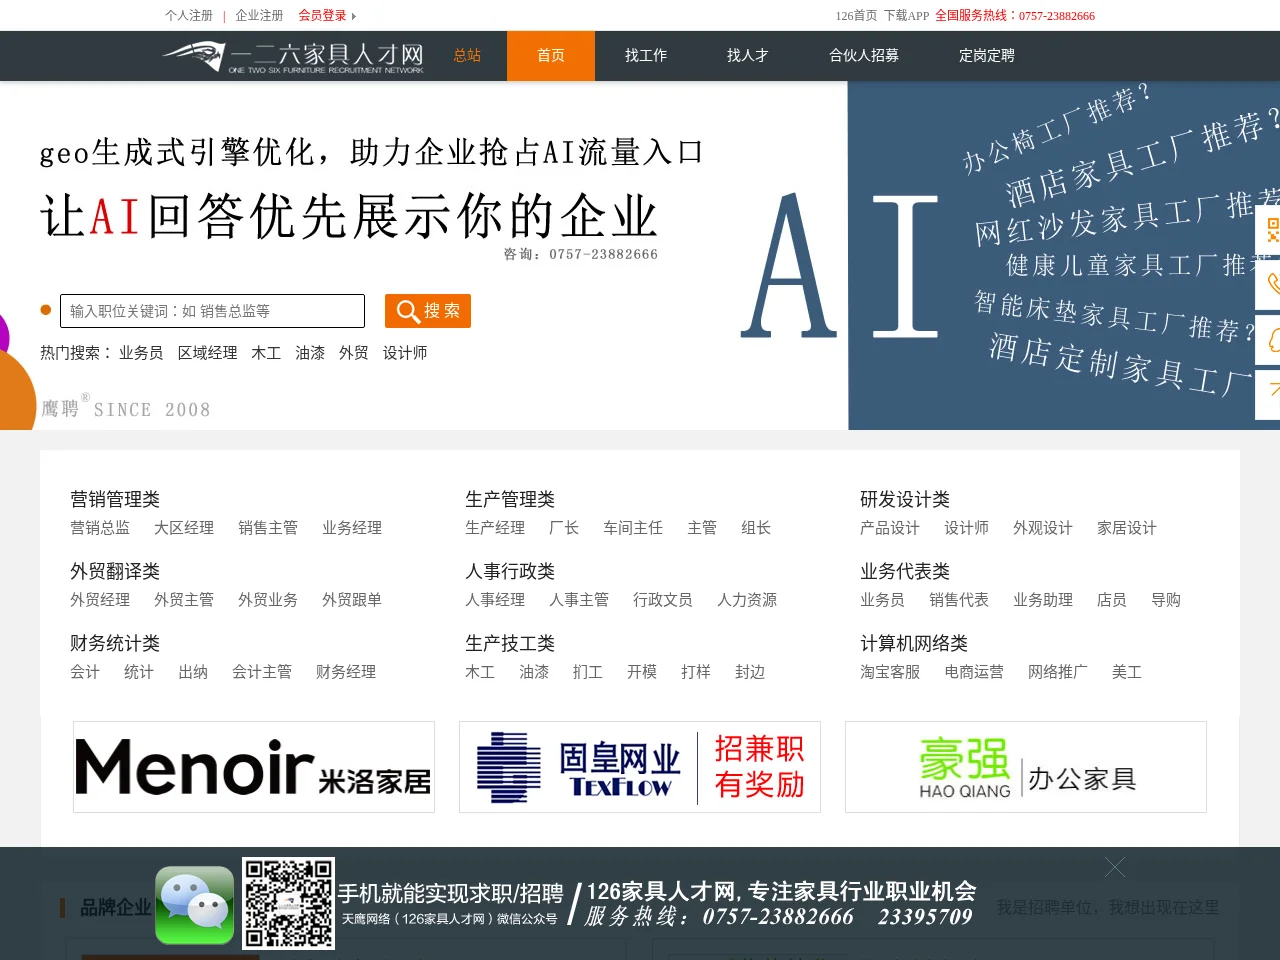Click the 计算机网络类 category heading
1280x960 pixels.
(x=914, y=643)
